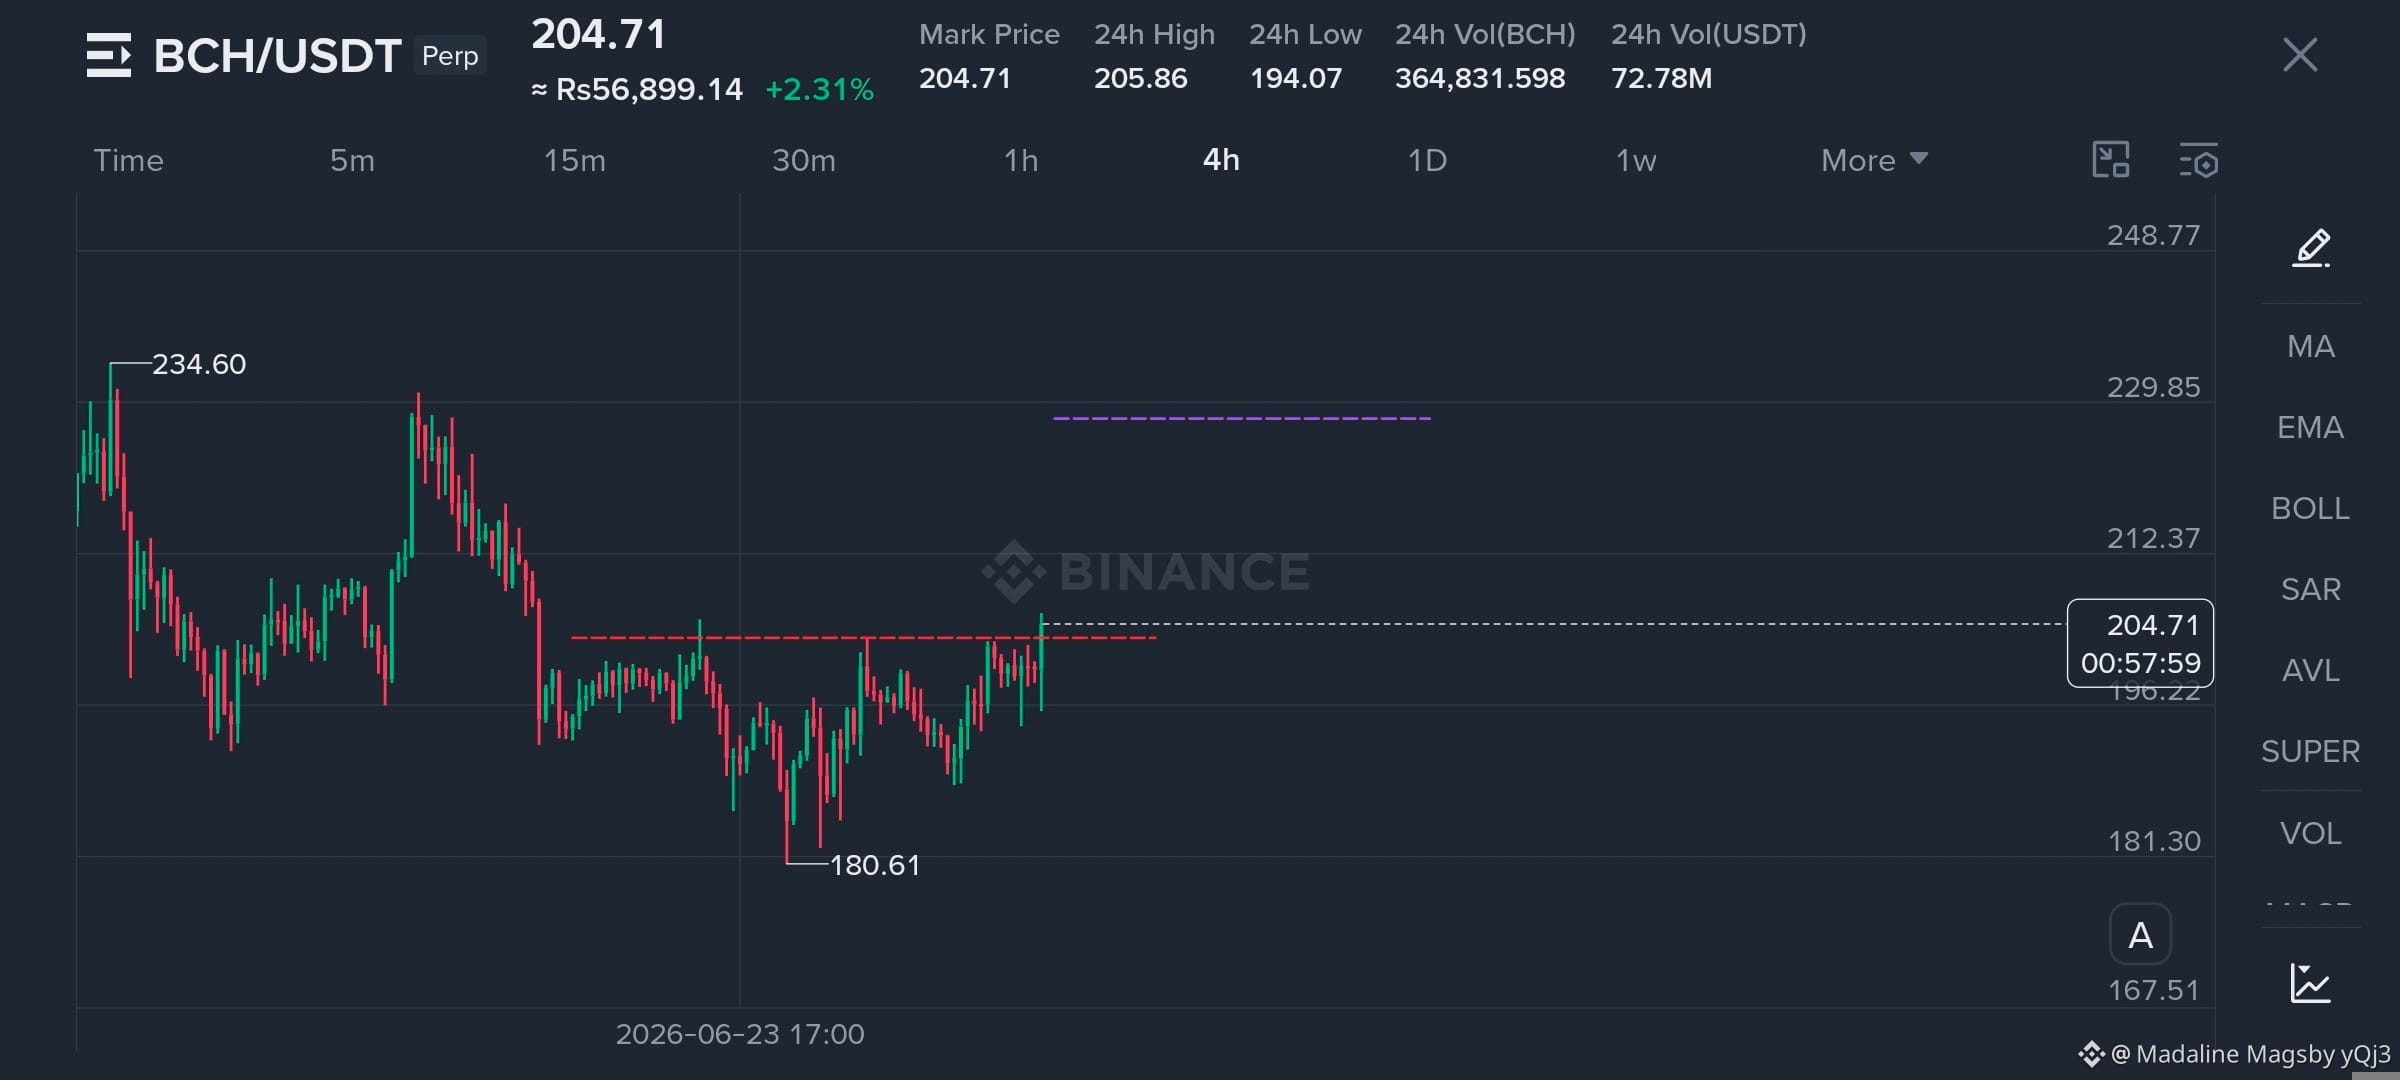
Task: Expand the More timeframes dropdown
Action: tap(1874, 160)
